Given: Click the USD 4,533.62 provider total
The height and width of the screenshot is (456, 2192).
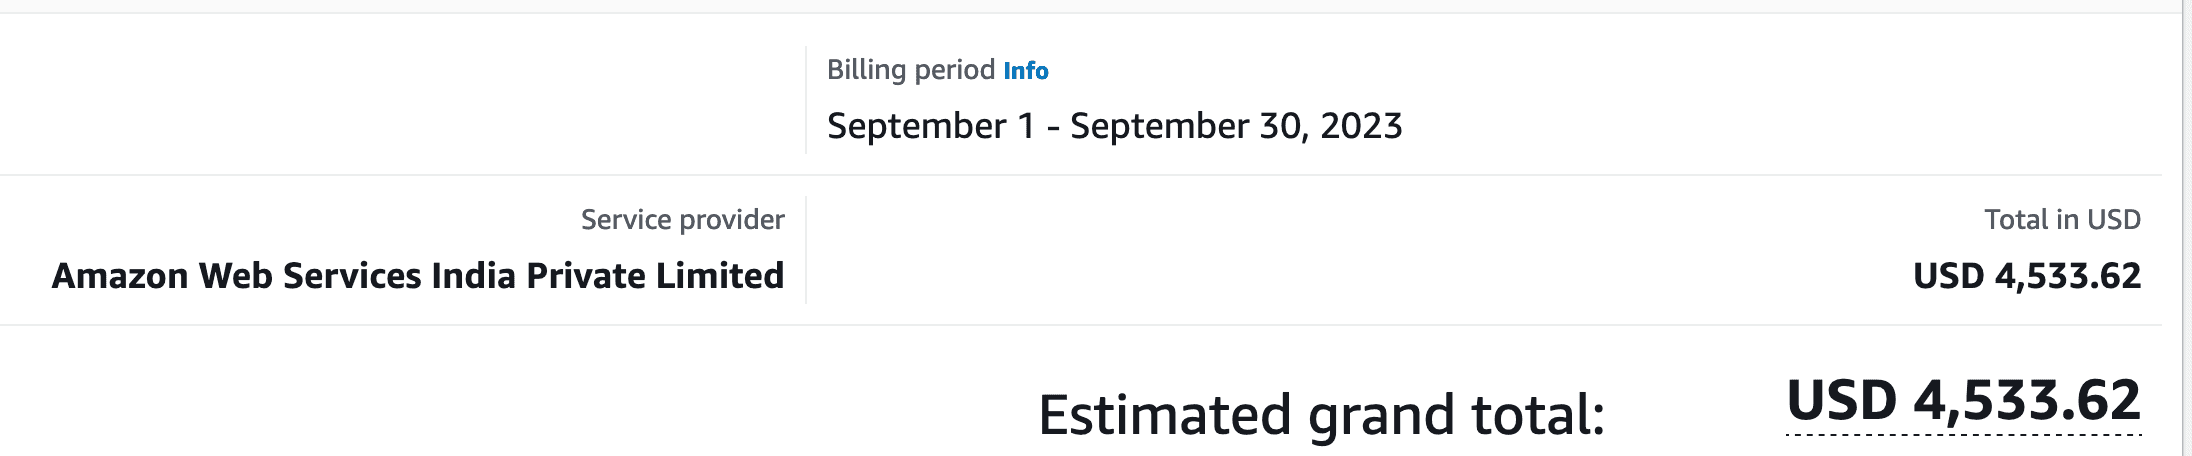Looking at the screenshot, I should (2027, 276).
